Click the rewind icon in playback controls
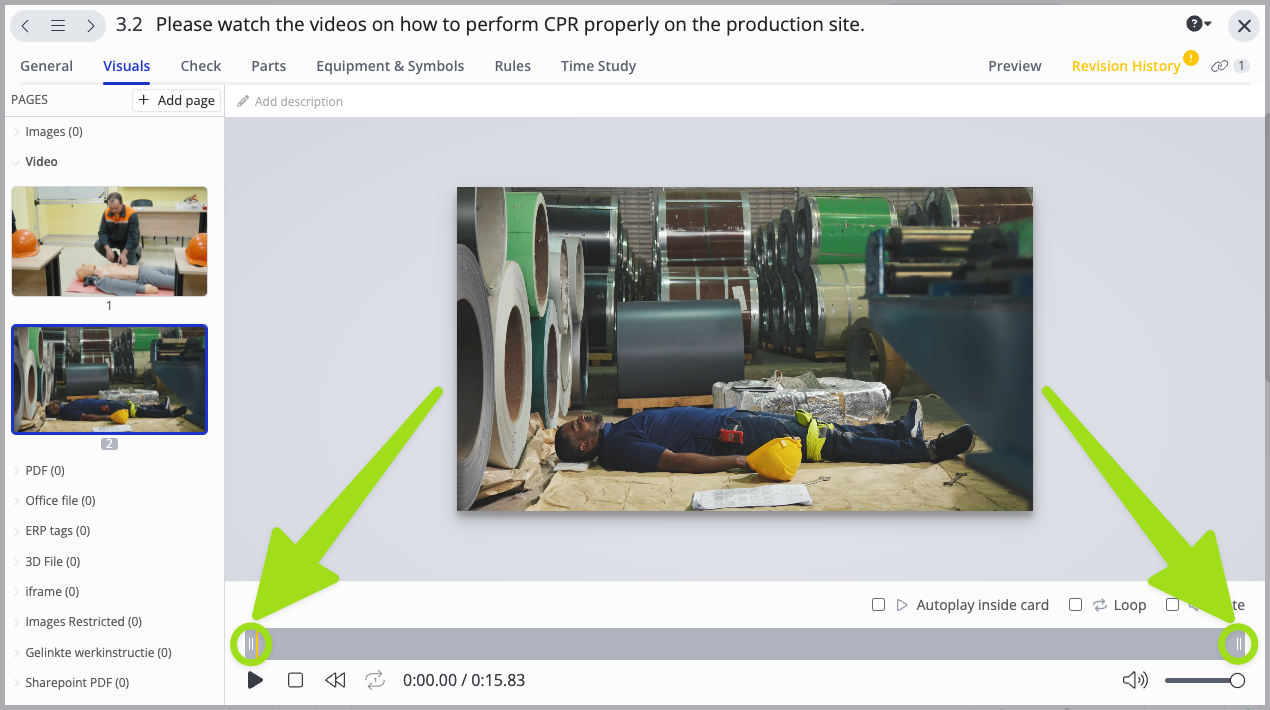The height and width of the screenshot is (710, 1270). [x=335, y=680]
